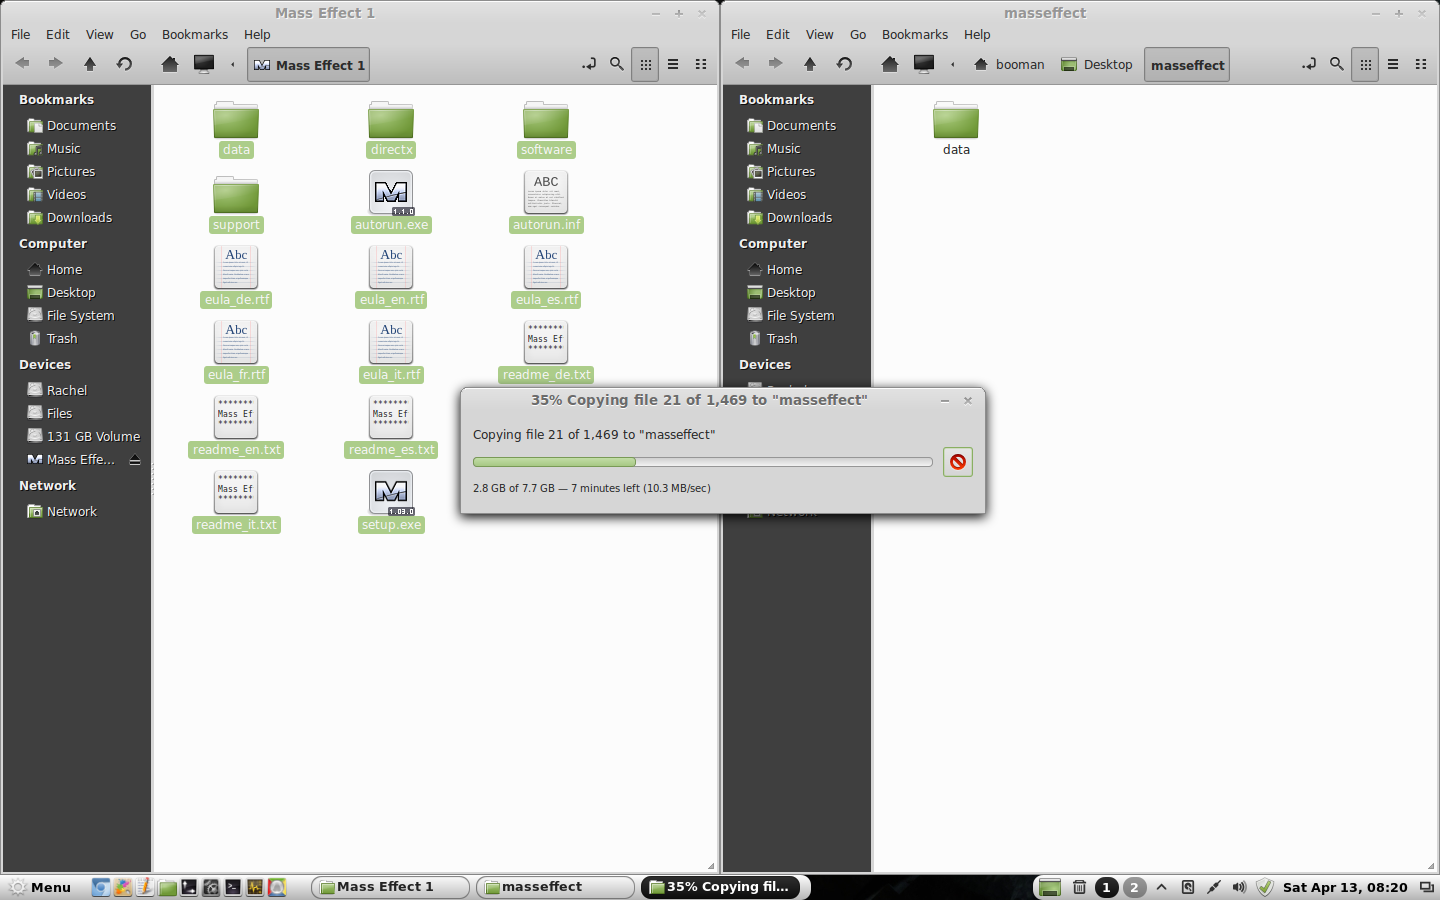The image size is (1440, 900).
Task: Eject the Mass Effect disc in sidebar
Action: 135,460
